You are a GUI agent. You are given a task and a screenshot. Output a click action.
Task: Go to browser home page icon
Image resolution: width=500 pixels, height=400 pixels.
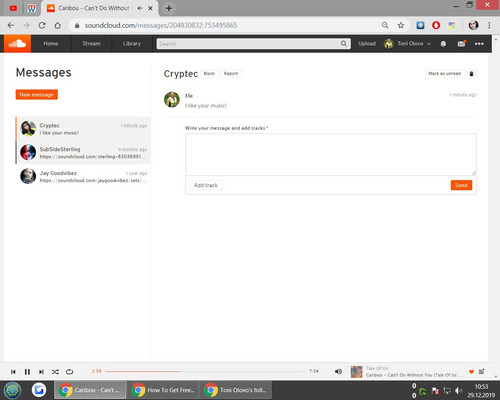(58, 25)
